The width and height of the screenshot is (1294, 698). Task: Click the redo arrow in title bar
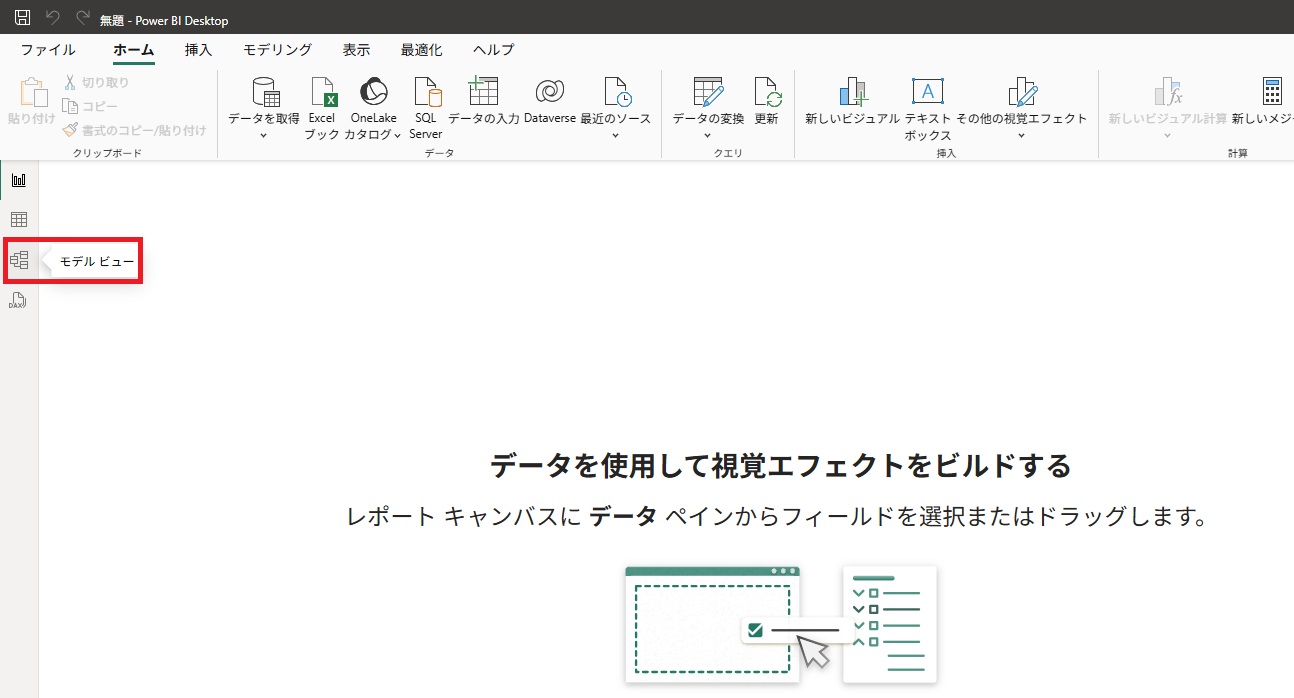point(83,17)
